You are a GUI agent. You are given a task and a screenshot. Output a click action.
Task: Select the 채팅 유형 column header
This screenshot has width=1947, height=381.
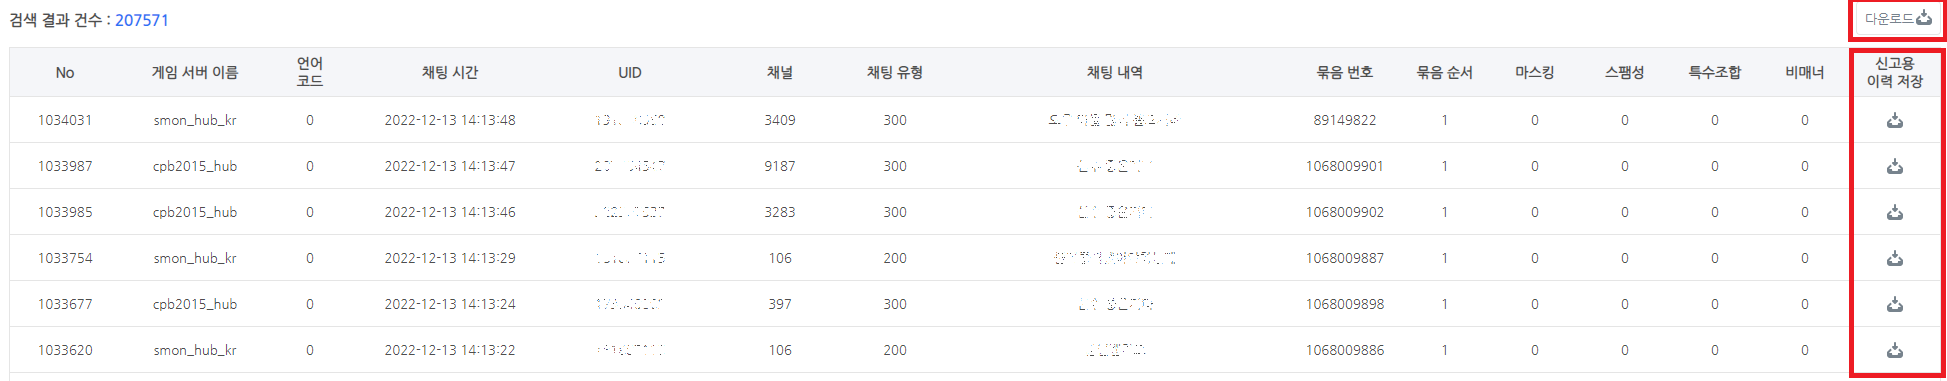(895, 73)
